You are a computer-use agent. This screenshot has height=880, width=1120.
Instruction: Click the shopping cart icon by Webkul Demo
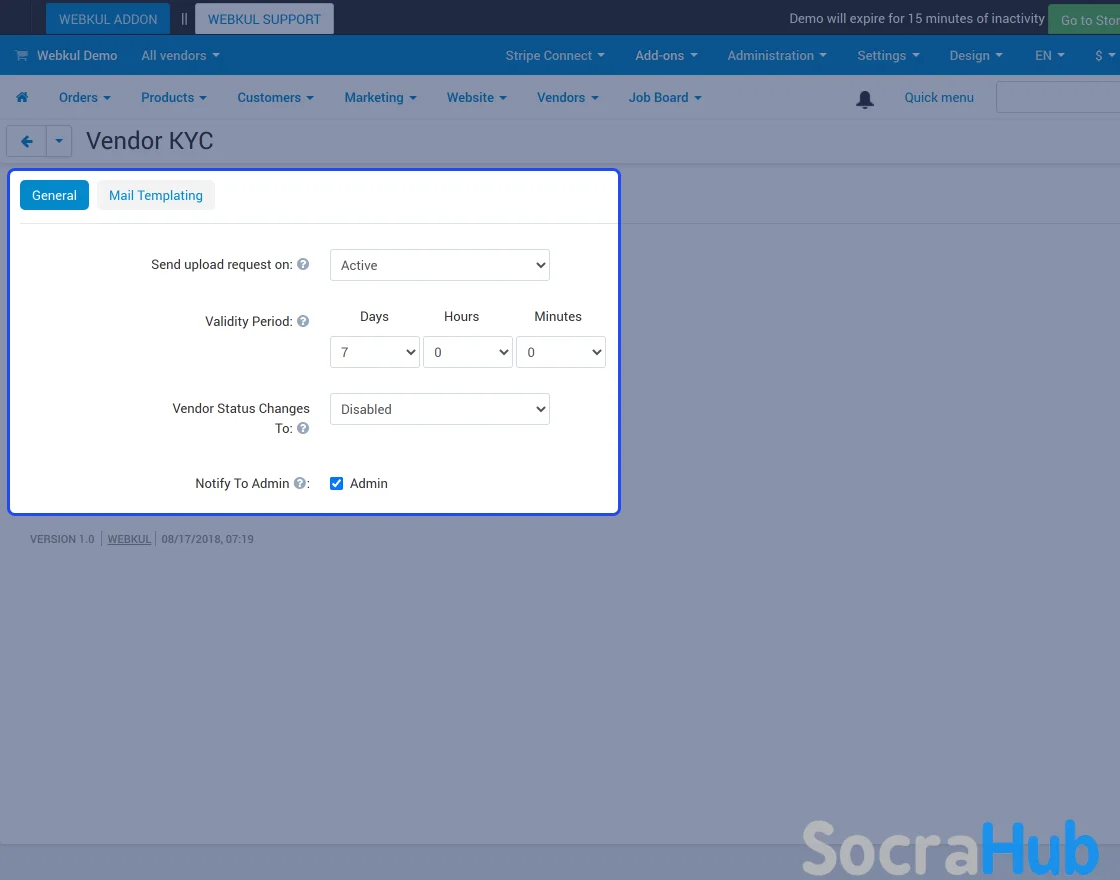[22, 56]
